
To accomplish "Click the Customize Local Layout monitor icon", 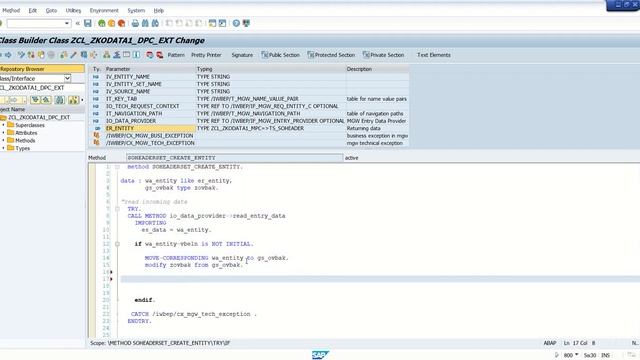I will (x=246, y=23).
